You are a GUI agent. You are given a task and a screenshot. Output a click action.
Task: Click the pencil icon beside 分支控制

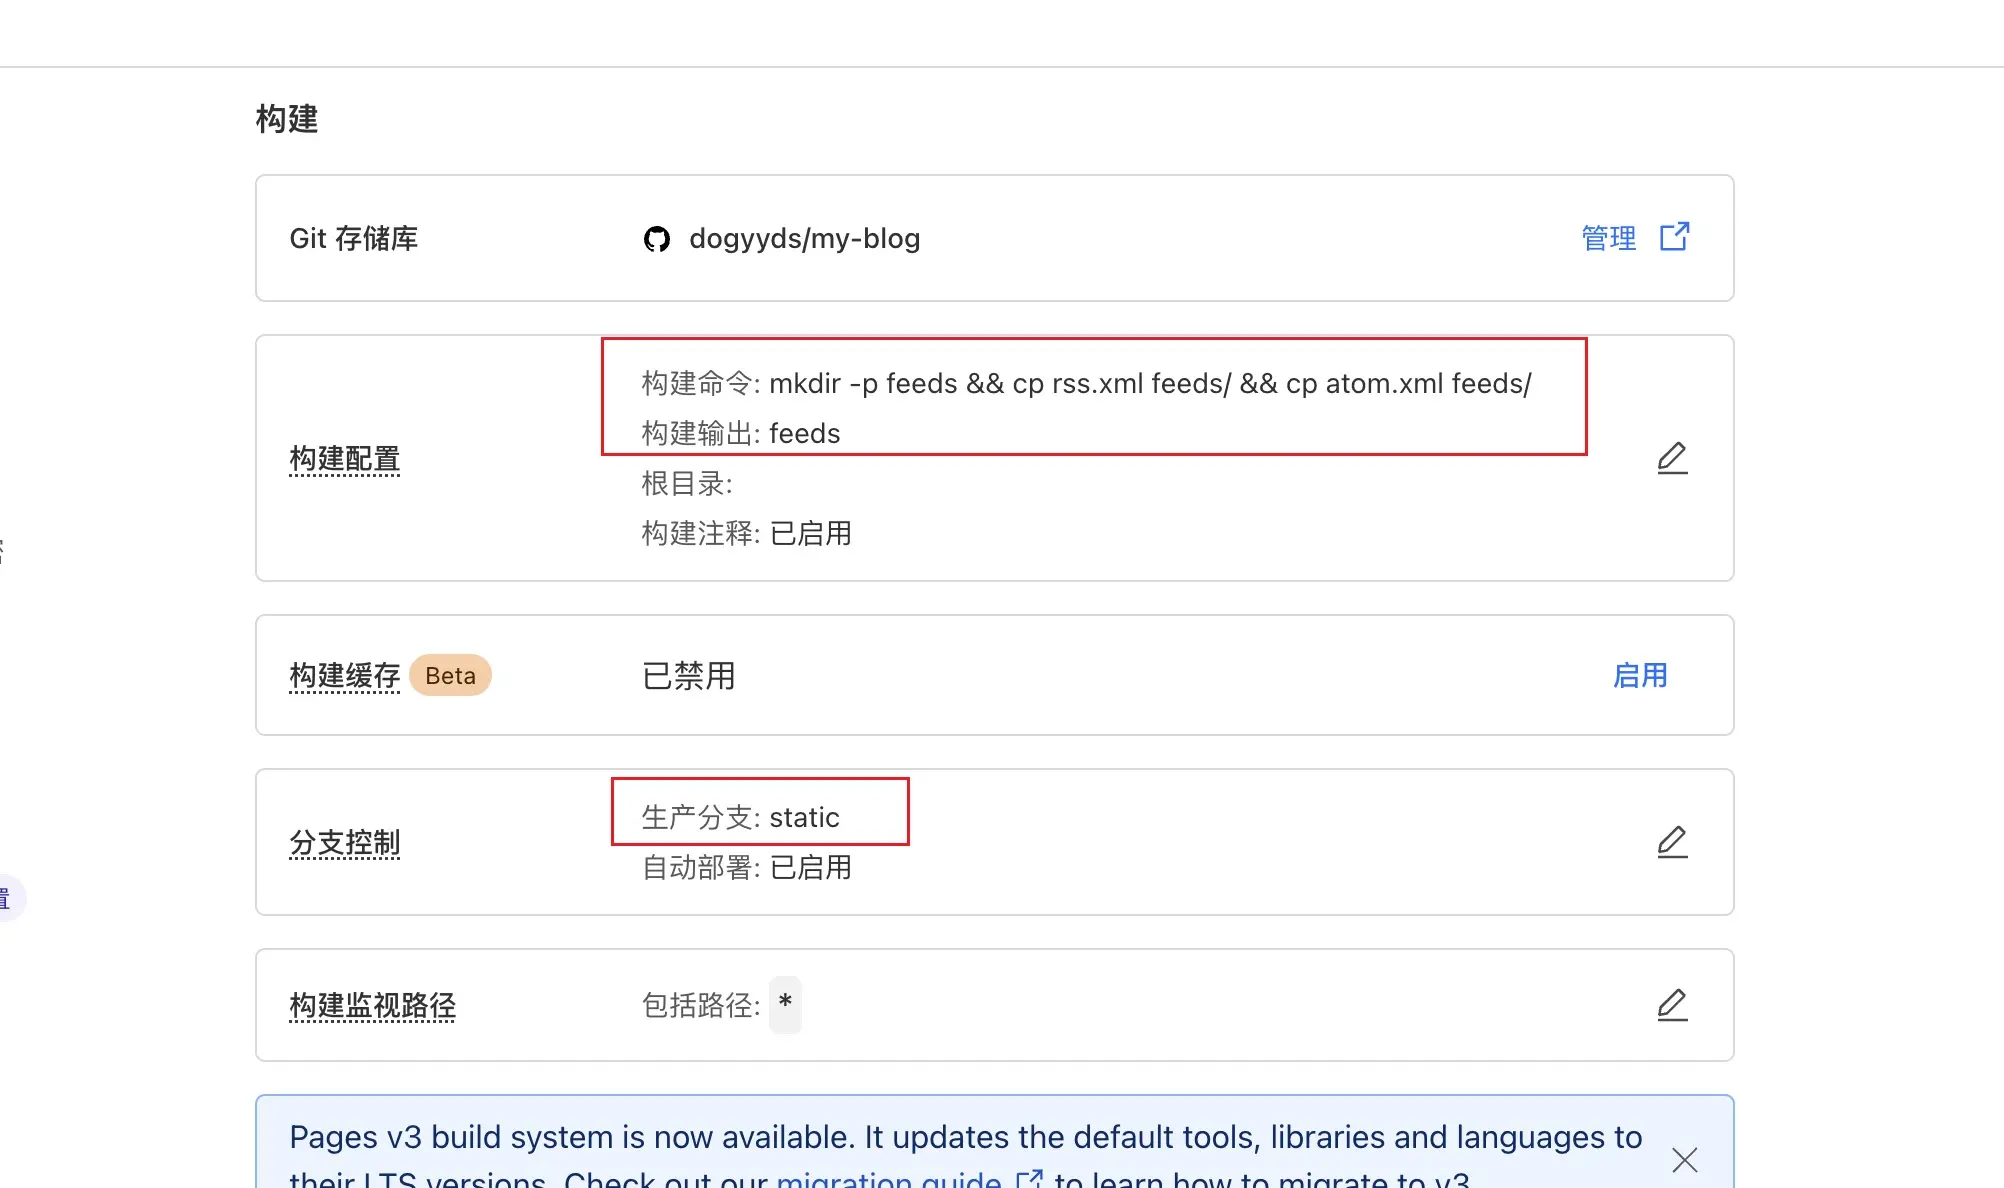pyautogui.click(x=1672, y=842)
